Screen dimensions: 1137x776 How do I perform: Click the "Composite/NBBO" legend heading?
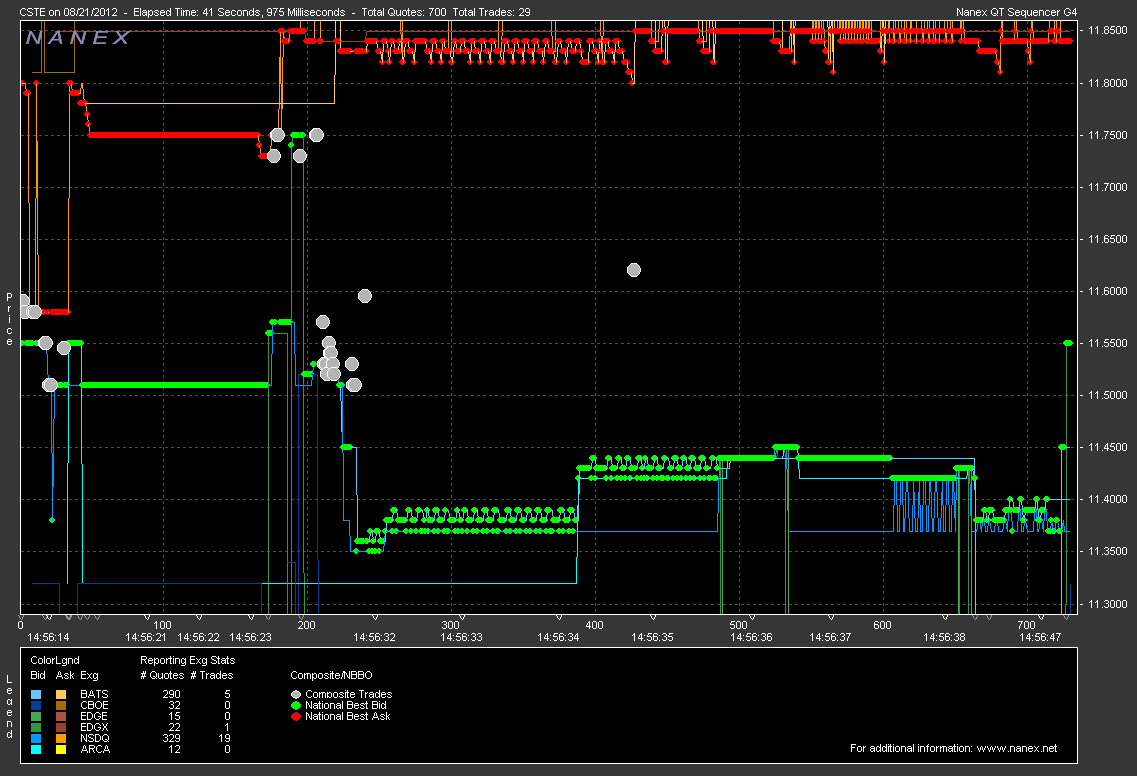[x=331, y=675]
